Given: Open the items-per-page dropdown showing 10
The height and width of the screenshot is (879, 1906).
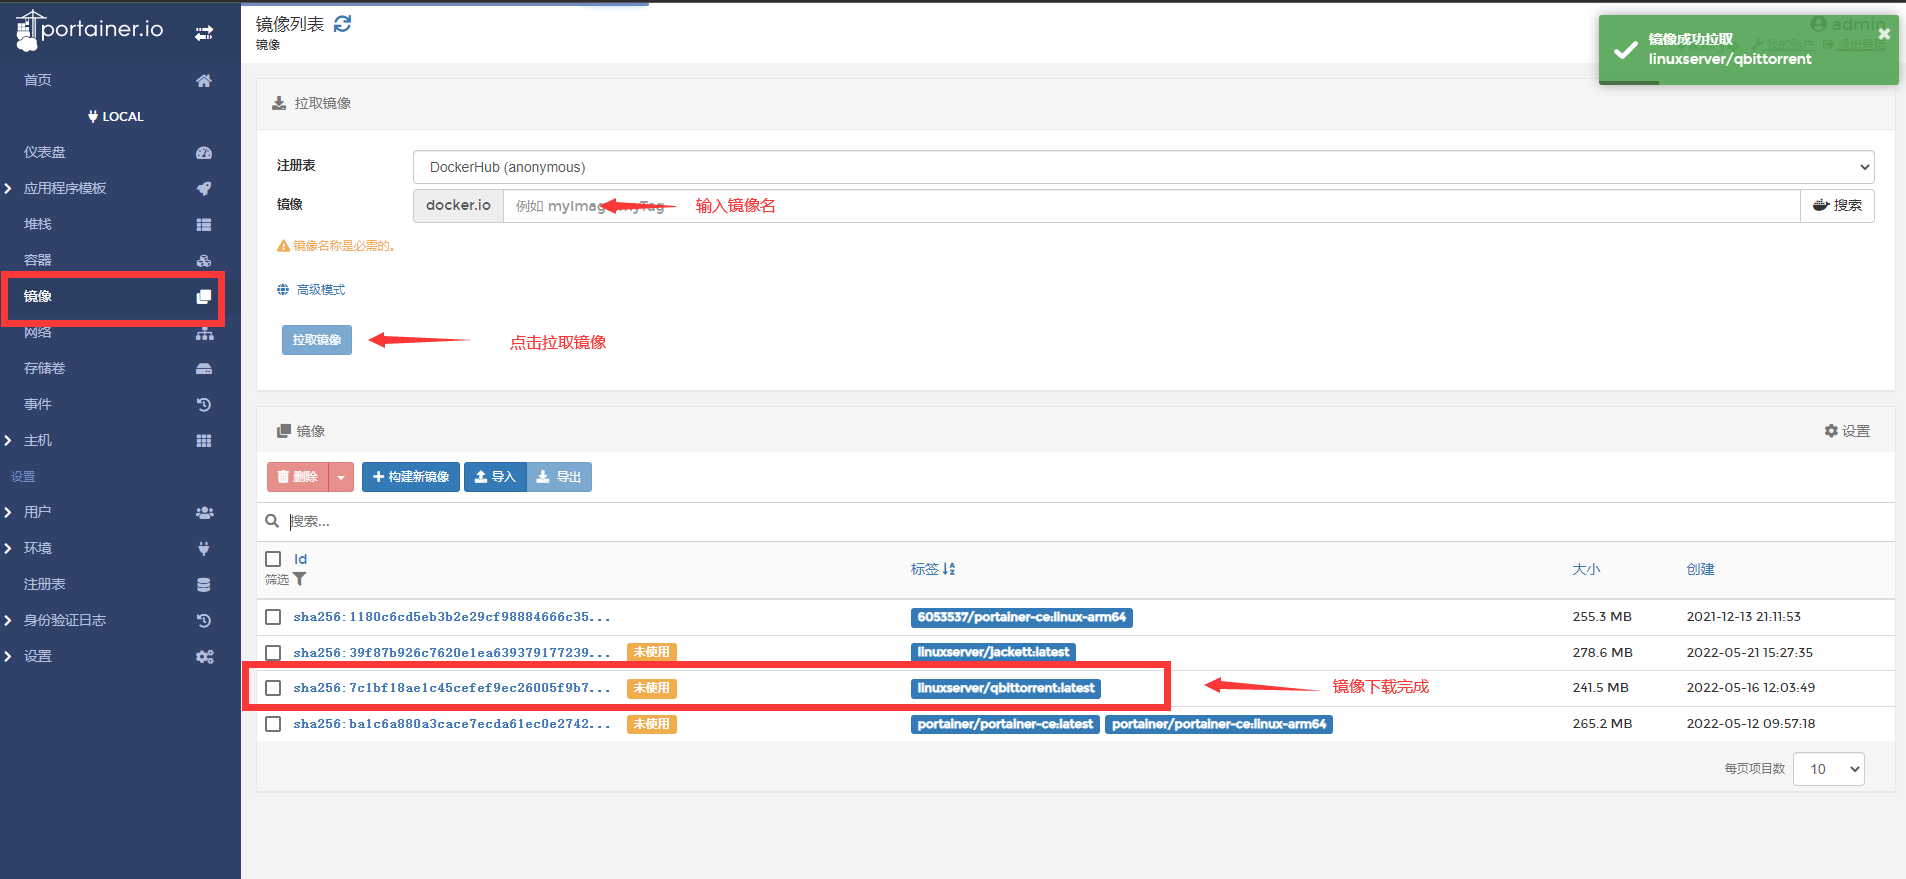Looking at the screenshot, I should (1828, 769).
